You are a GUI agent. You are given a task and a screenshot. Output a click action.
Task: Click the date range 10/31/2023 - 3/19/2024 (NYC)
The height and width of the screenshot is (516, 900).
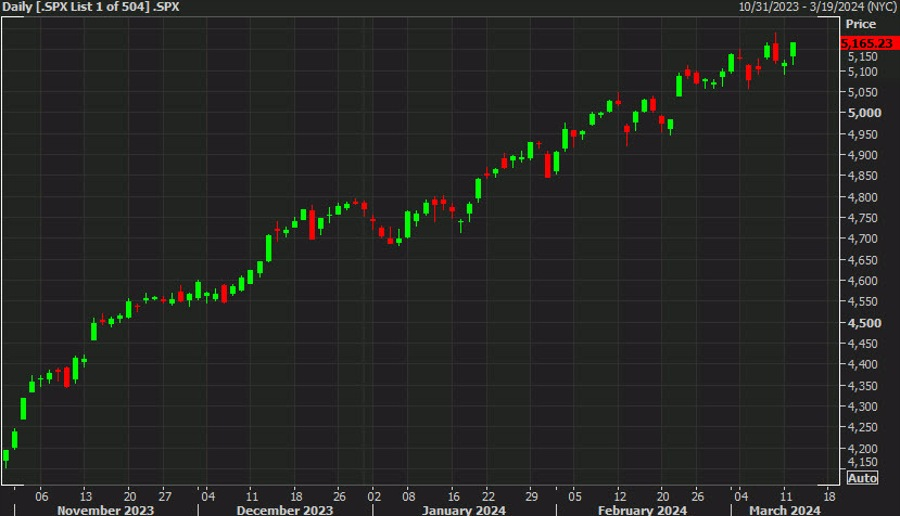(x=818, y=7)
